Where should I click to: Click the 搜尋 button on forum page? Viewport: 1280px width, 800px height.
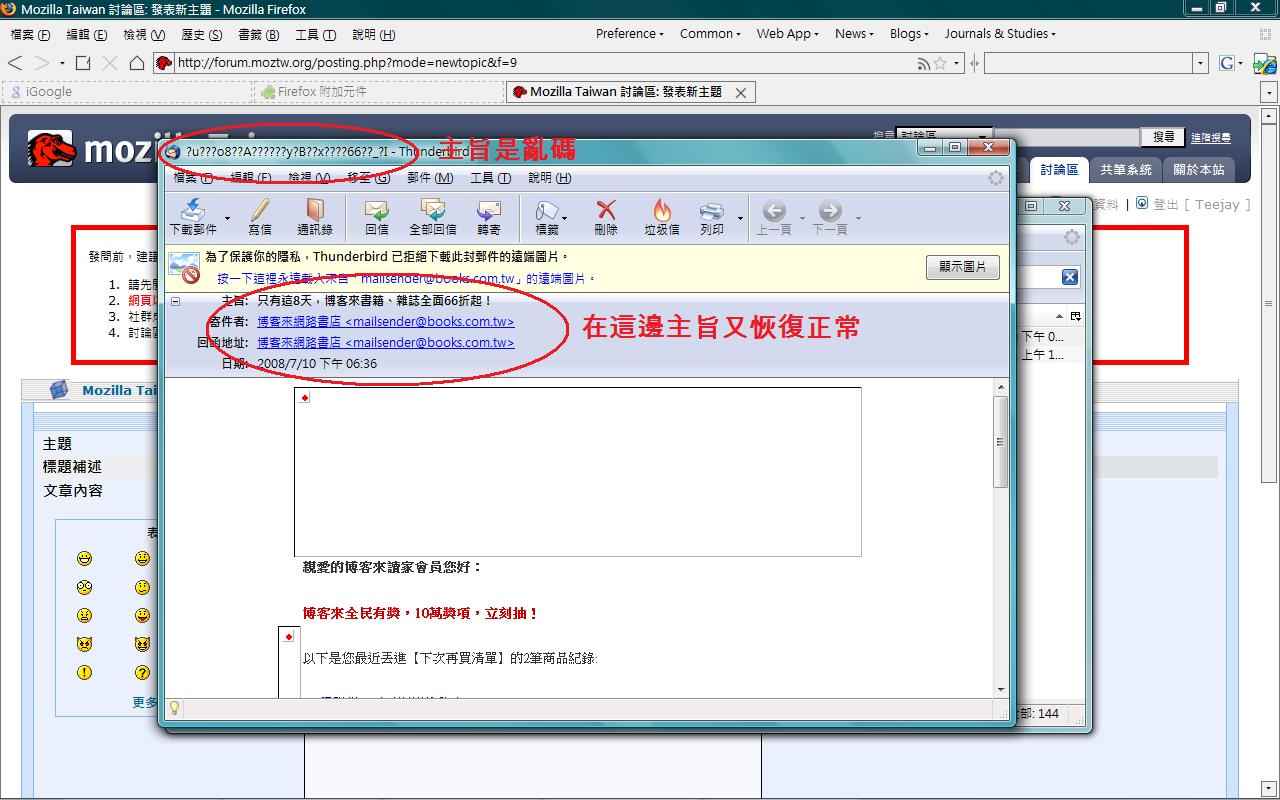pos(1164,137)
